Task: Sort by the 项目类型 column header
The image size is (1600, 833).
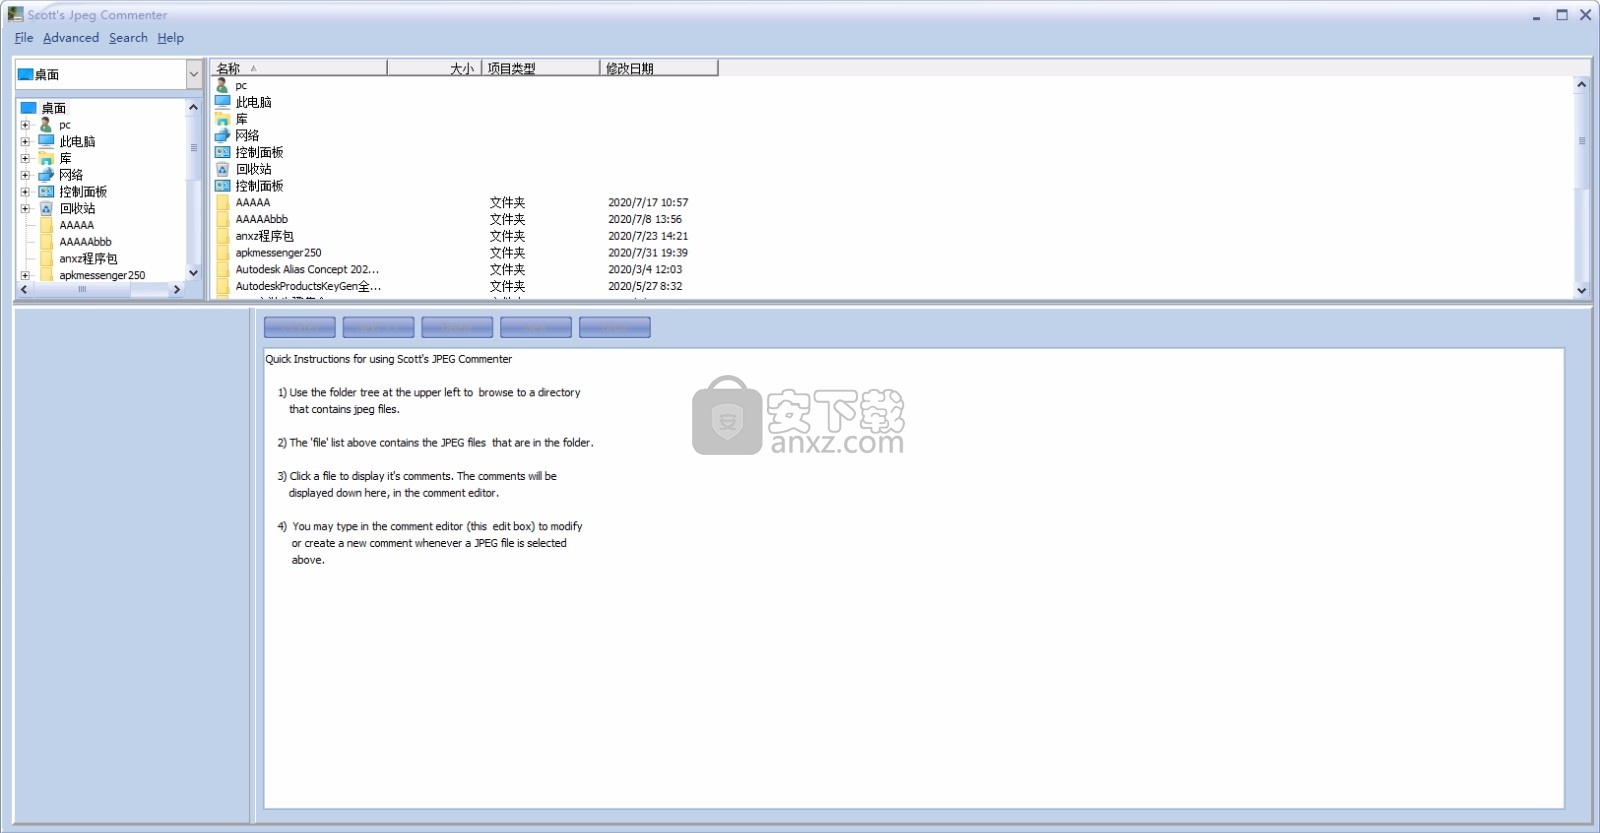Action: pos(541,68)
